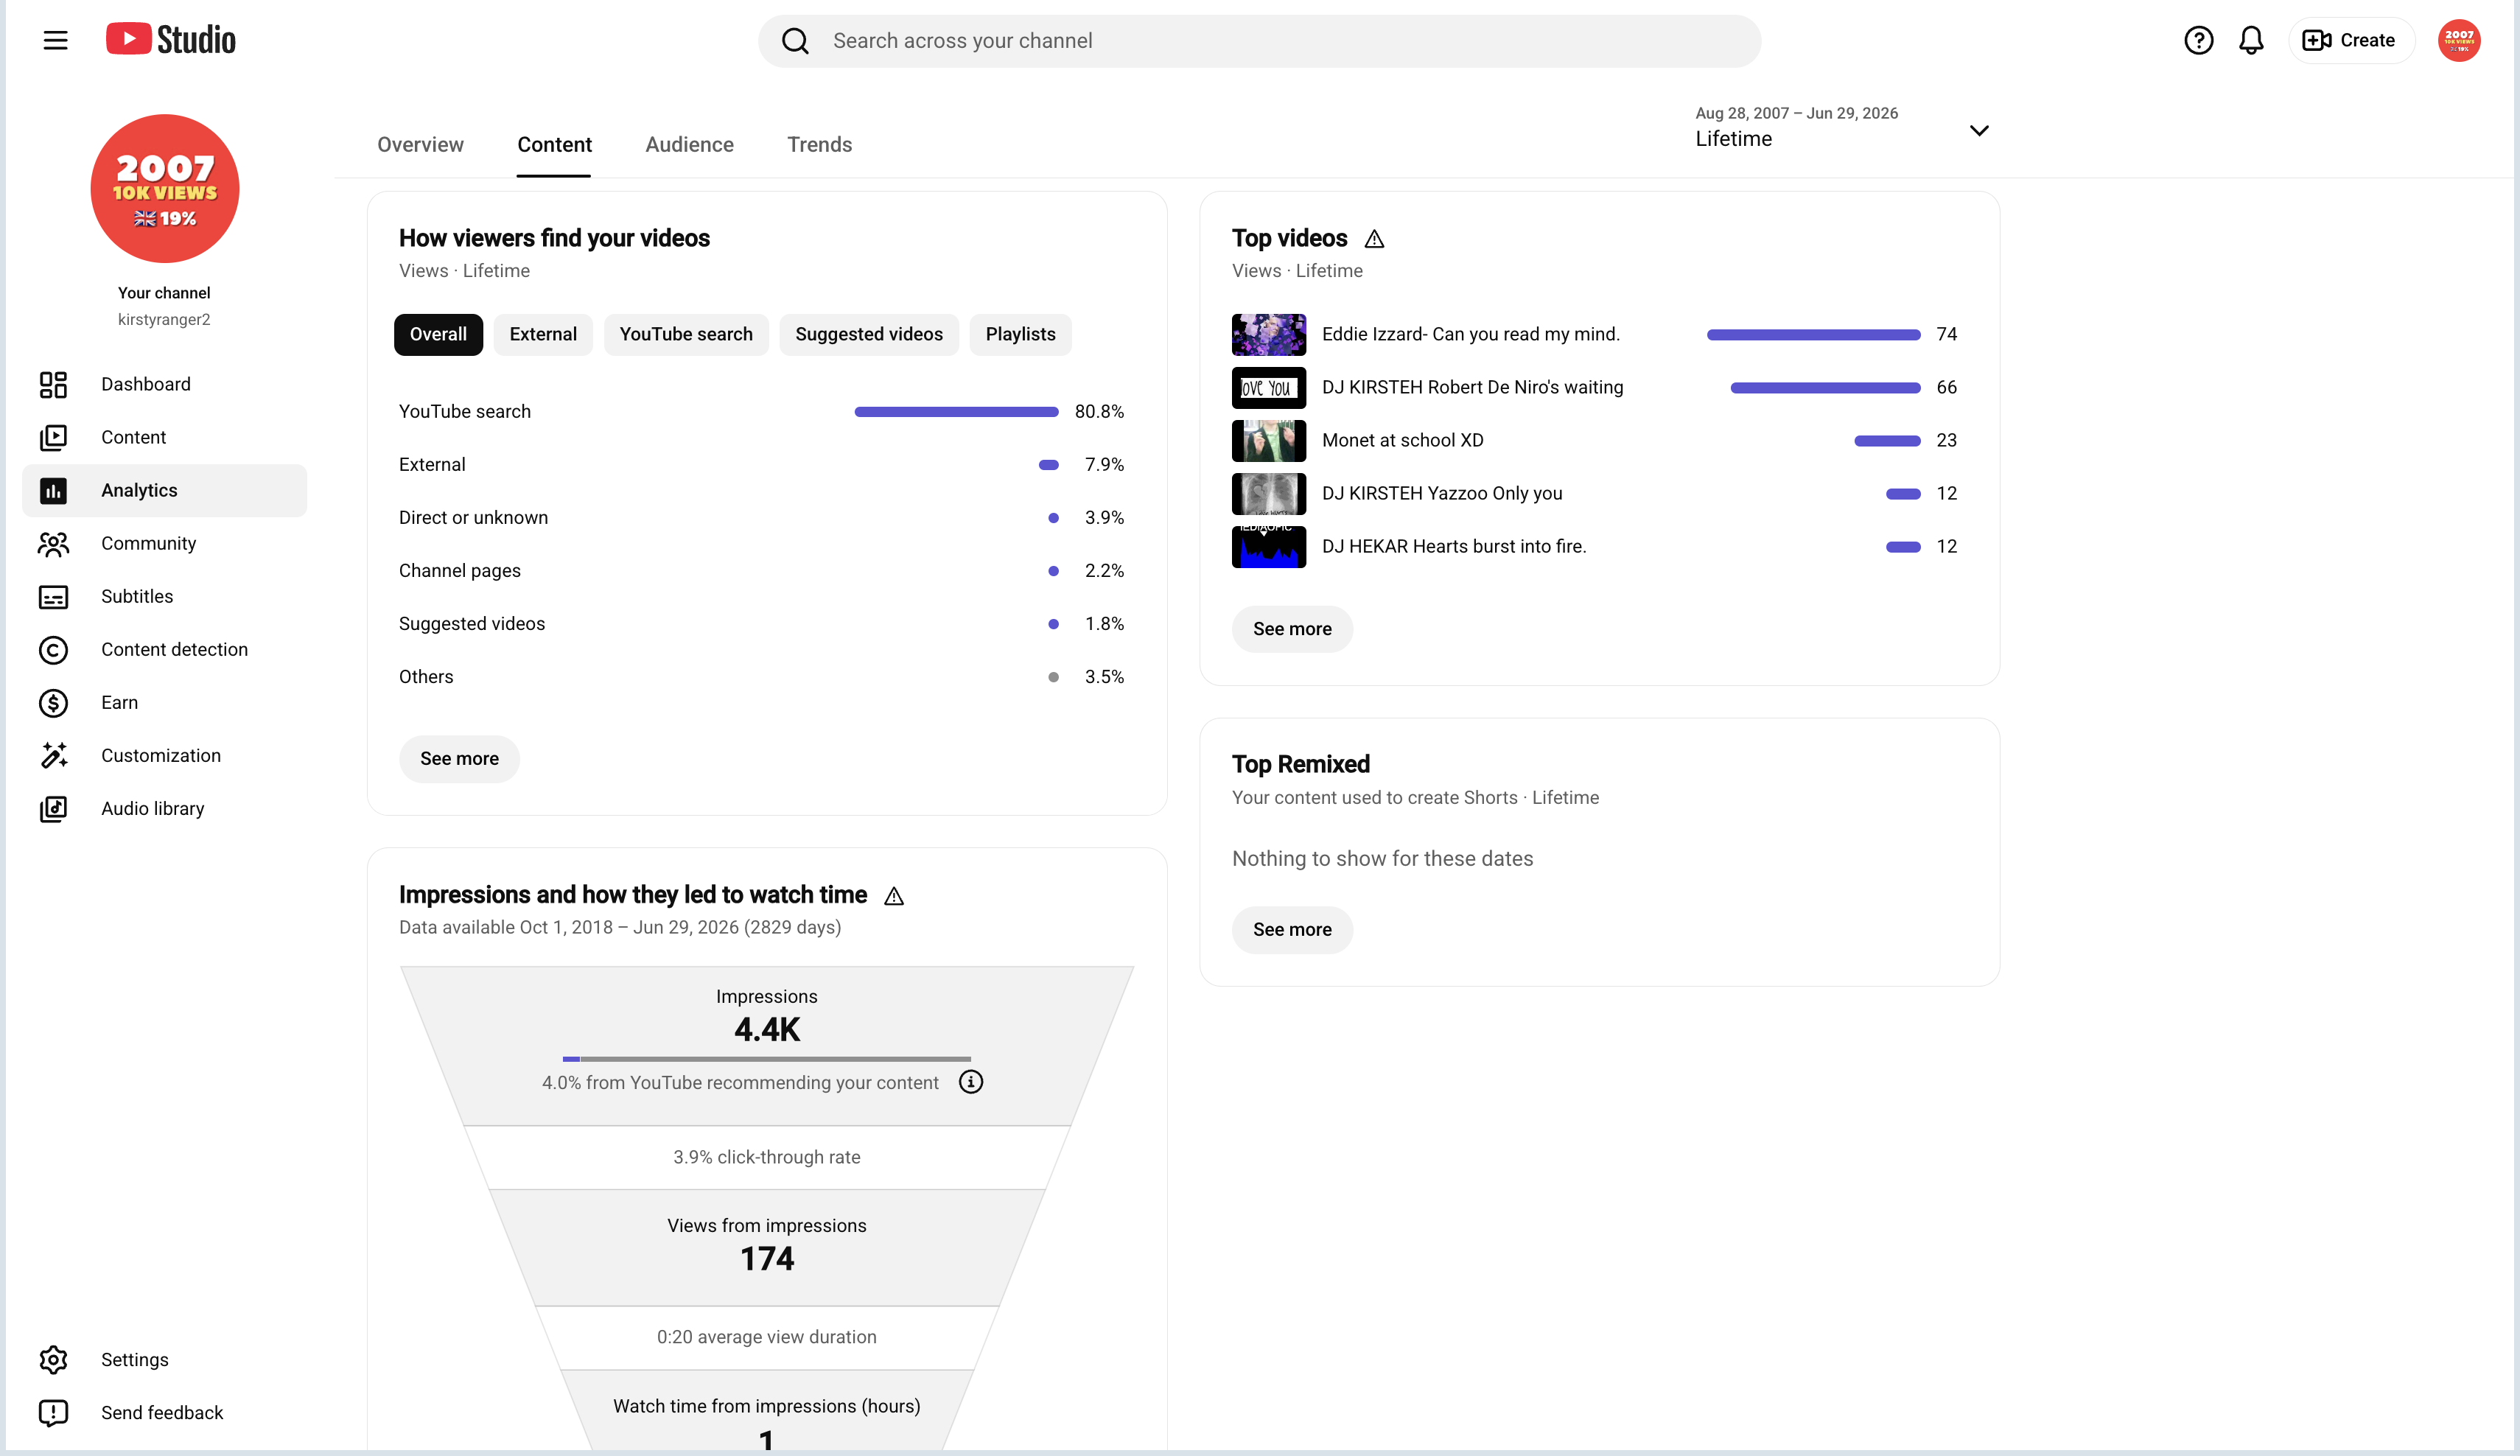This screenshot has height=1456, width=2520.
Task: Click the Dashboard sidebar icon
Action: click(x=53, y=384)
